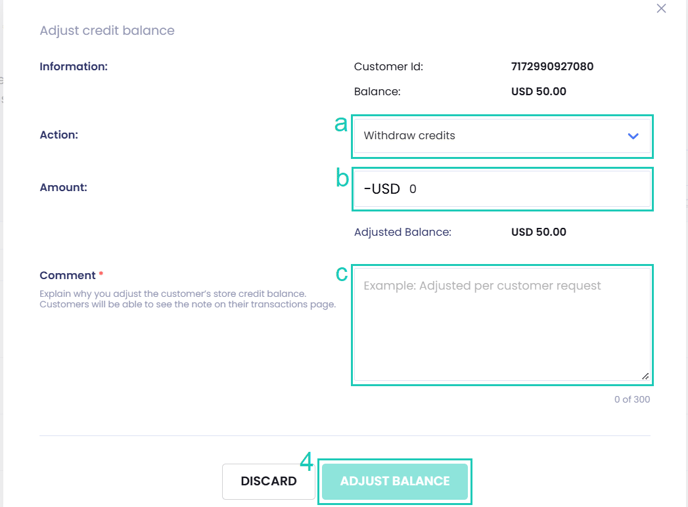Grab the Comment box resize handle
Viewport: 688px width, 507px height.
644,376
